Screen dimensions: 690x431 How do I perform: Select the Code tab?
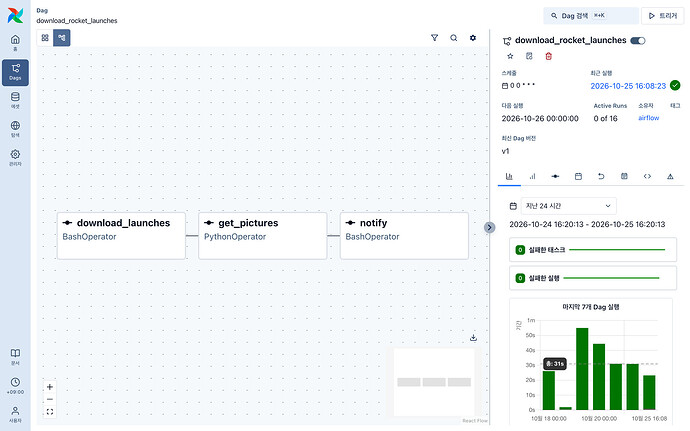tap(647, 177)
